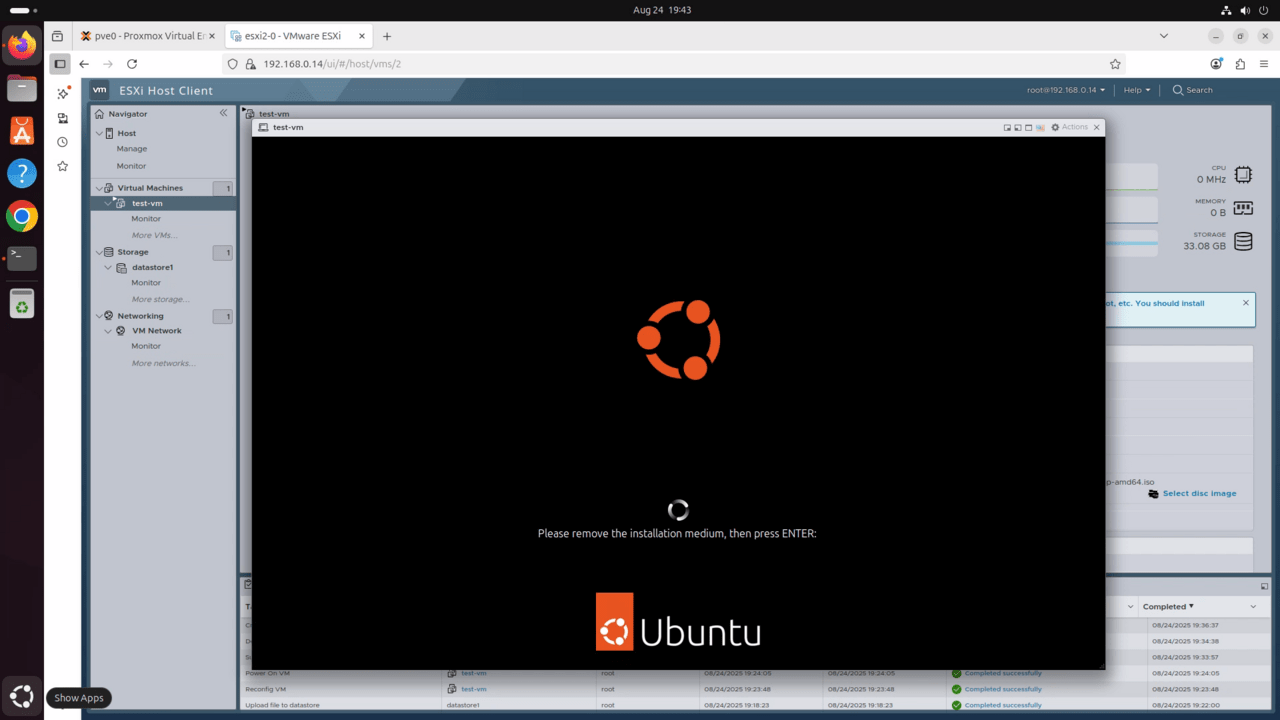List all tabs dropdown in Firefox

(x=1164, y=36)
